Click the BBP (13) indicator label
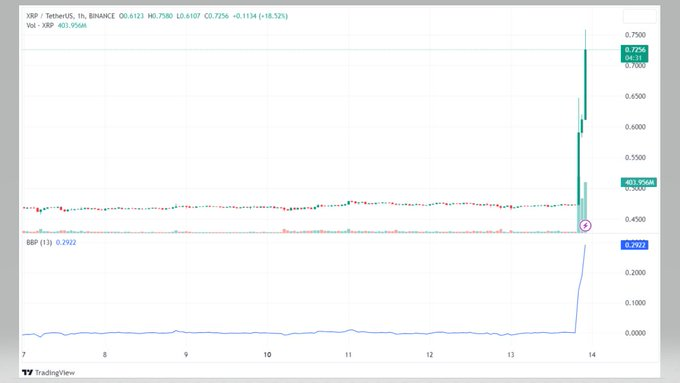This screenshot has height=383, width=680. coord(39,242)
